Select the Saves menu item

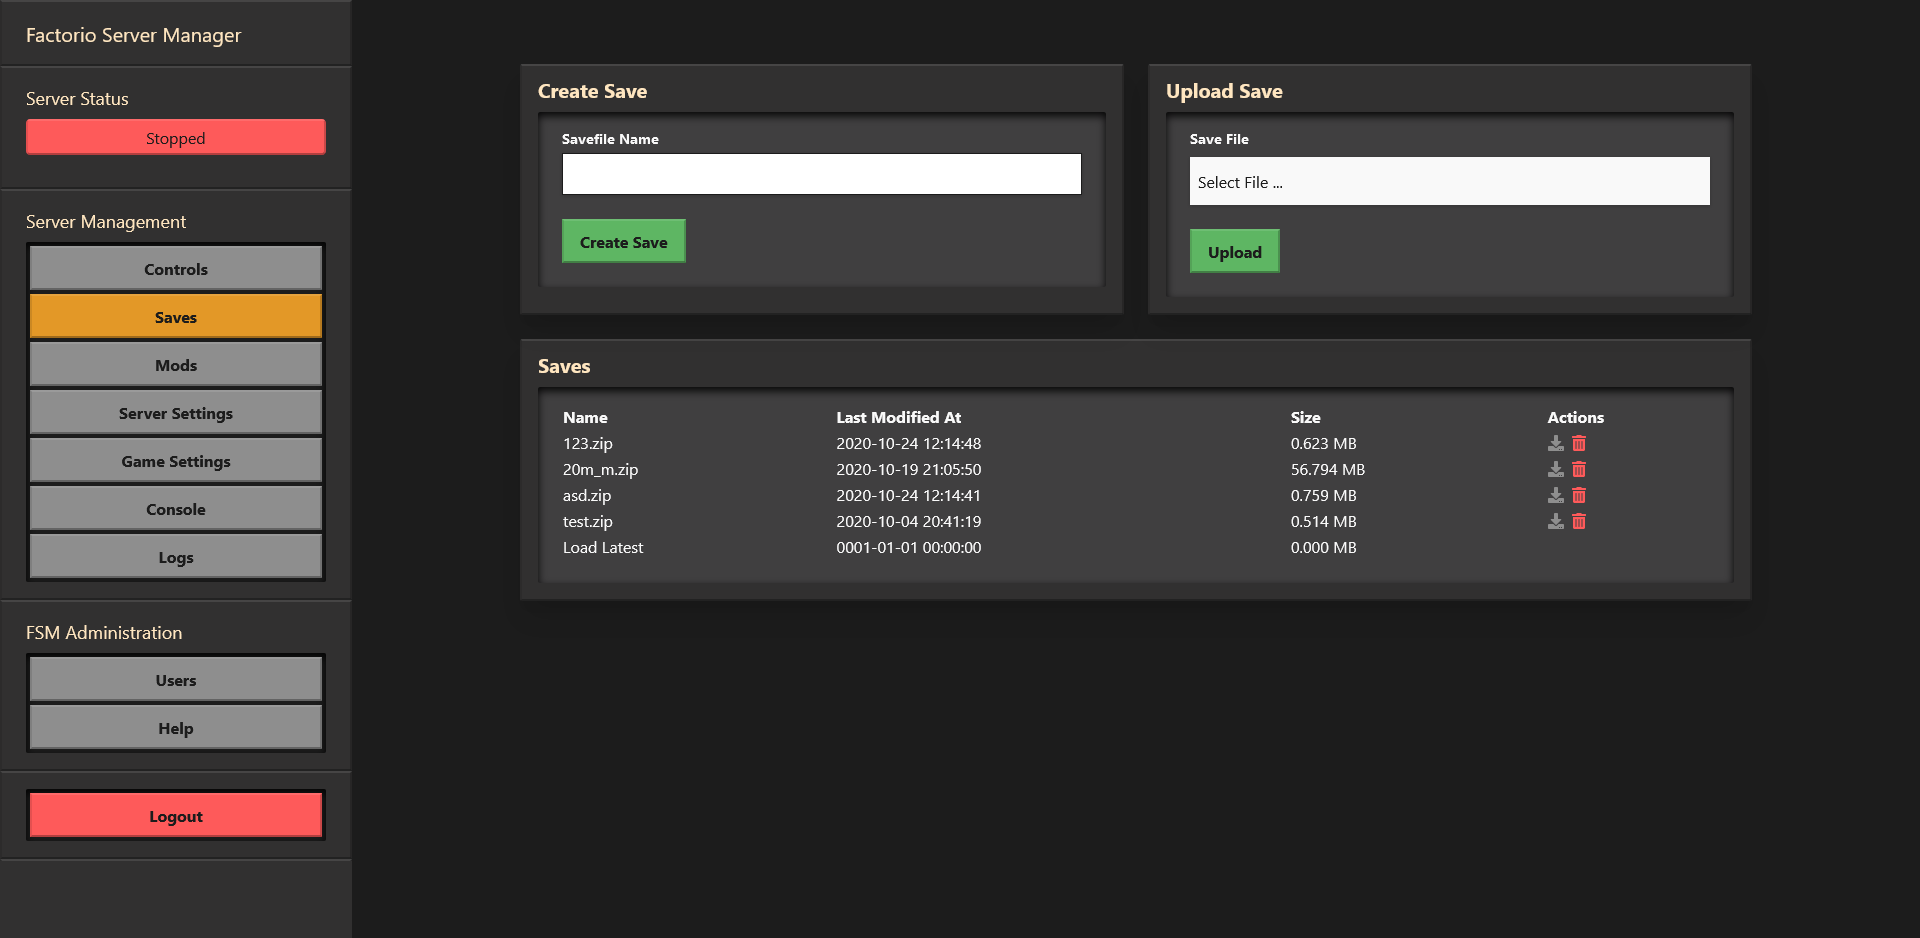tap(176, 317)
